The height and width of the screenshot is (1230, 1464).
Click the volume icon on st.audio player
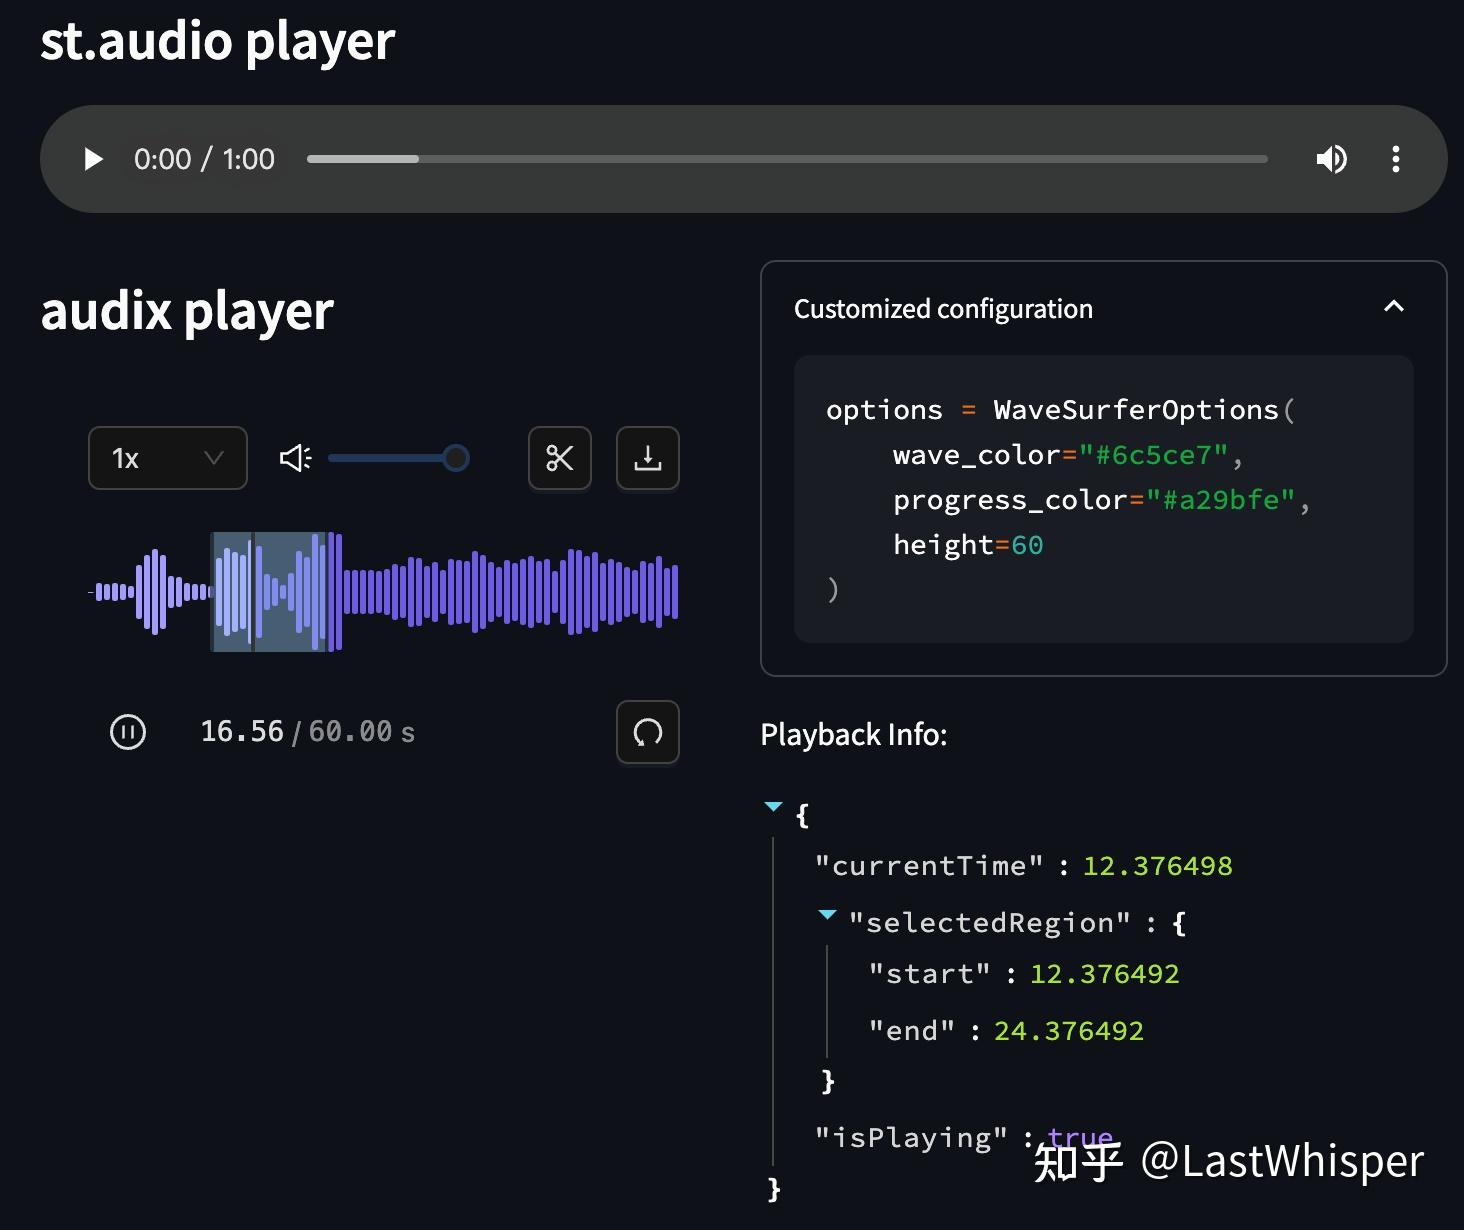click(x=1331, y=158)
